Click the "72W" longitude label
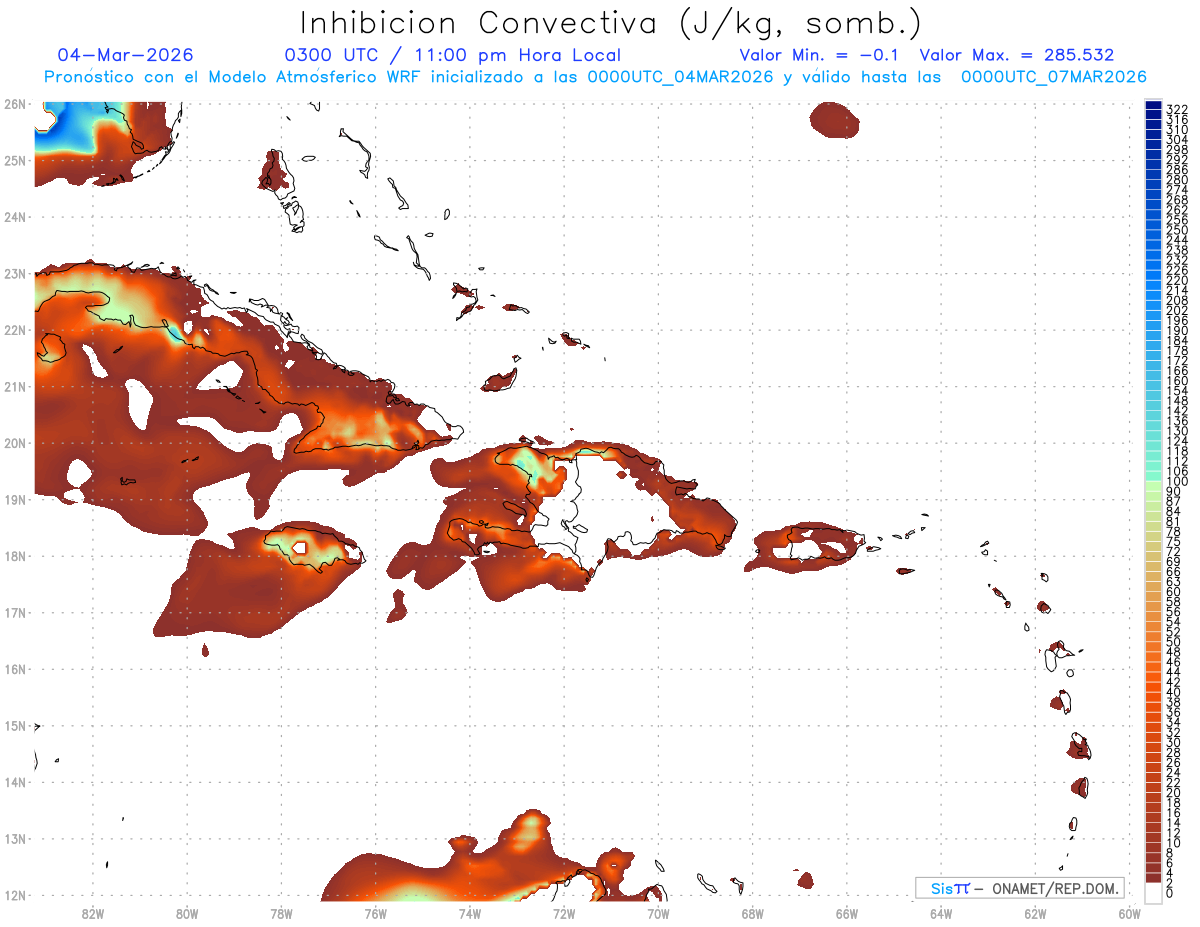The height and width of the screenshot is (927, 1200). 564,913
